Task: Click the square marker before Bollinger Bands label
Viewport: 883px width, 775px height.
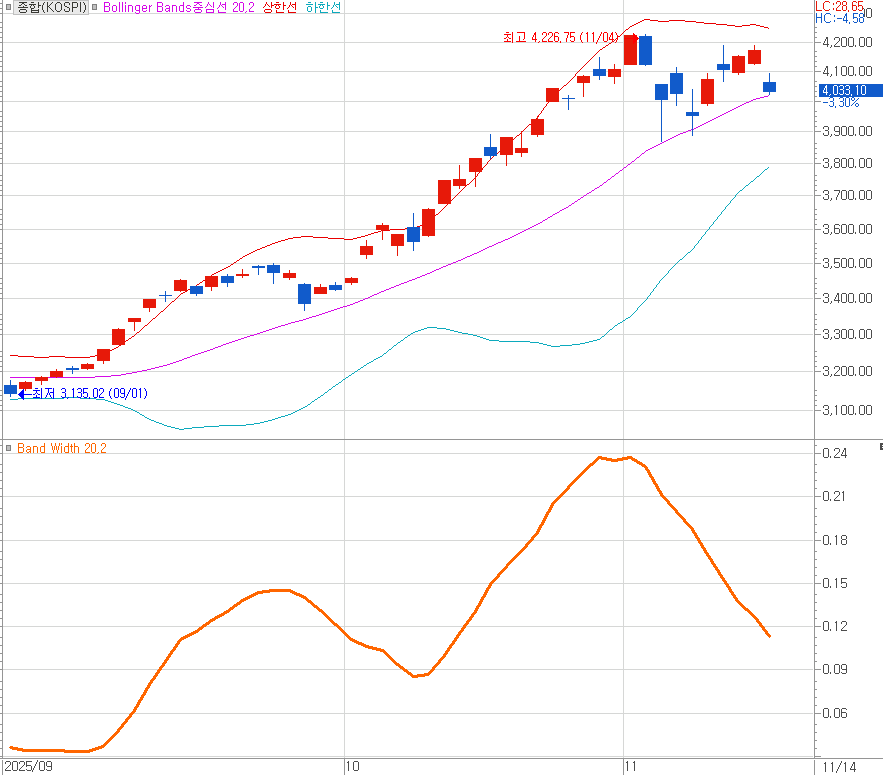Action: [96, 7]
